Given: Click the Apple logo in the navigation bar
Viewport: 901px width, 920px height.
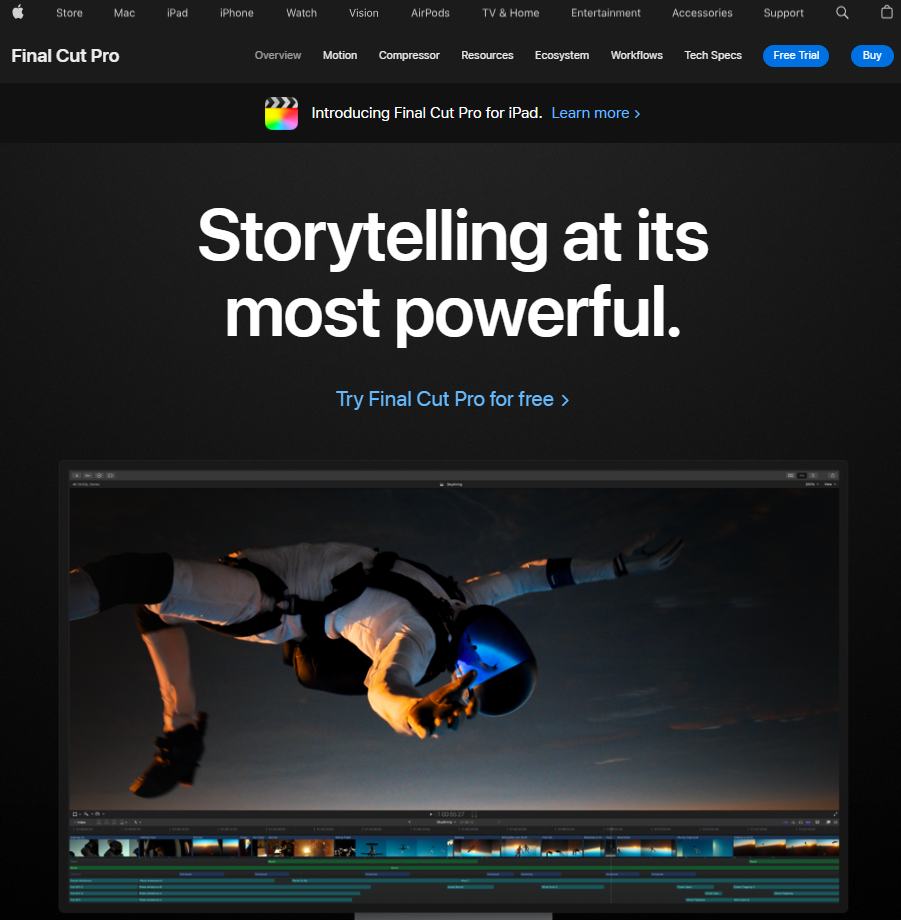Looking at the screenshot, I should coord(18,12).
